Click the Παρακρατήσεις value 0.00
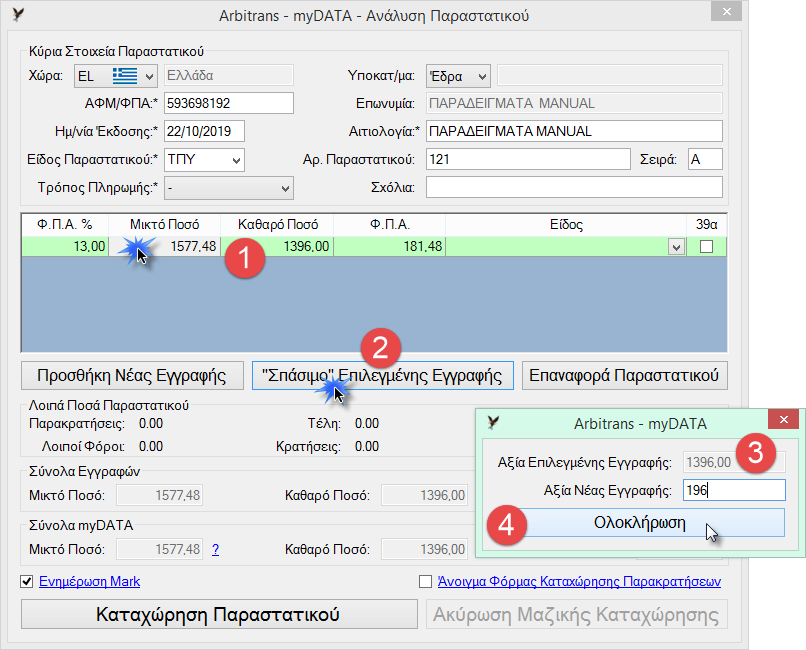The image size is (806, 650). [151, 424]
